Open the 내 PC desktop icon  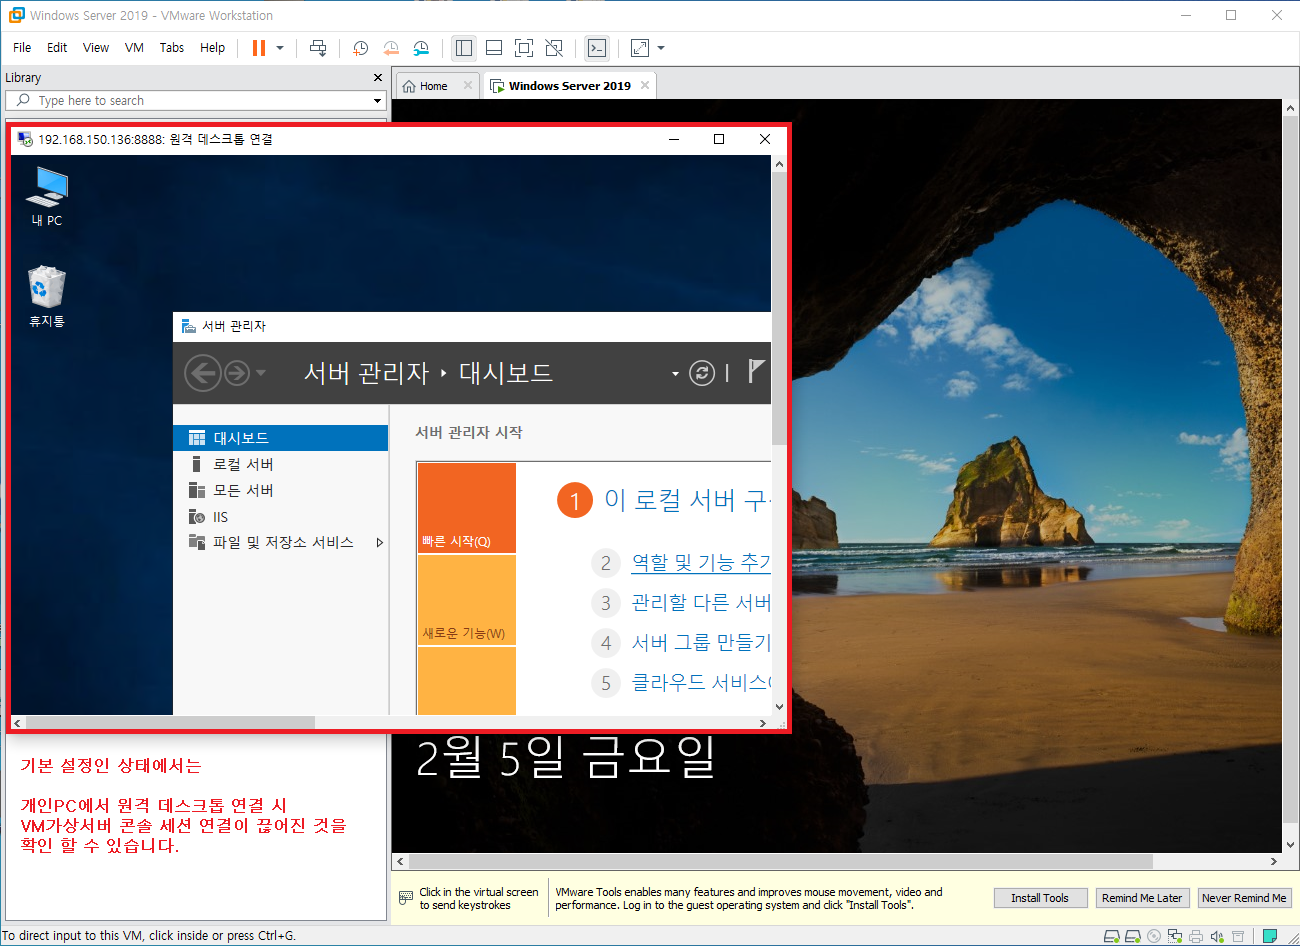47,196
